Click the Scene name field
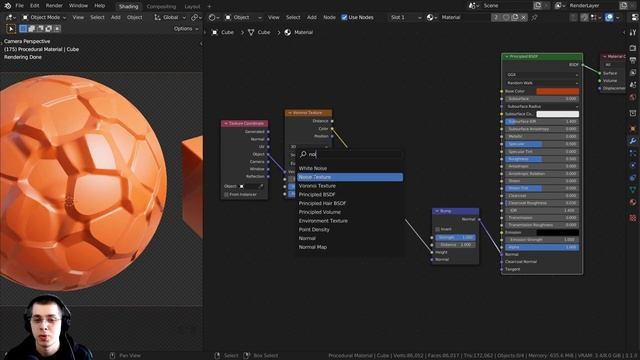The height and width of the screenshot is (360, 640). click(x=506, y=6)
